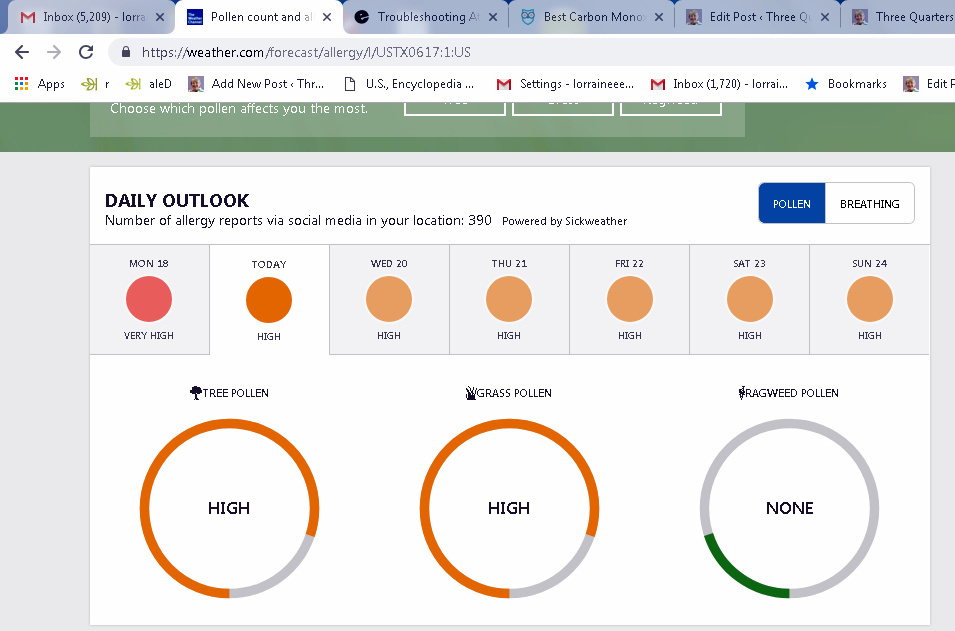
Task: Click the ragweed pollen icon
Action: click(x=743, y=393)
